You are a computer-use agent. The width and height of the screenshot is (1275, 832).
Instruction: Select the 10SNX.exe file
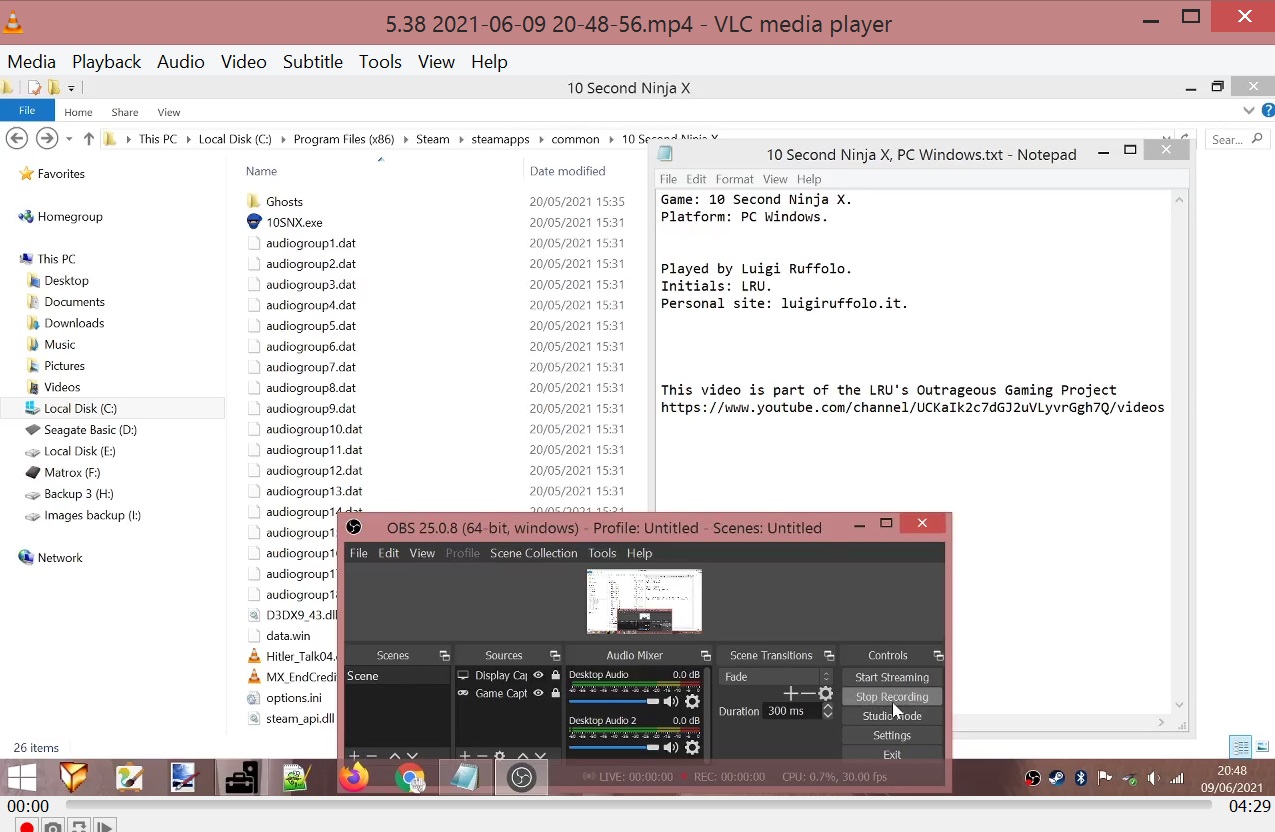click(x=294, y=222)
